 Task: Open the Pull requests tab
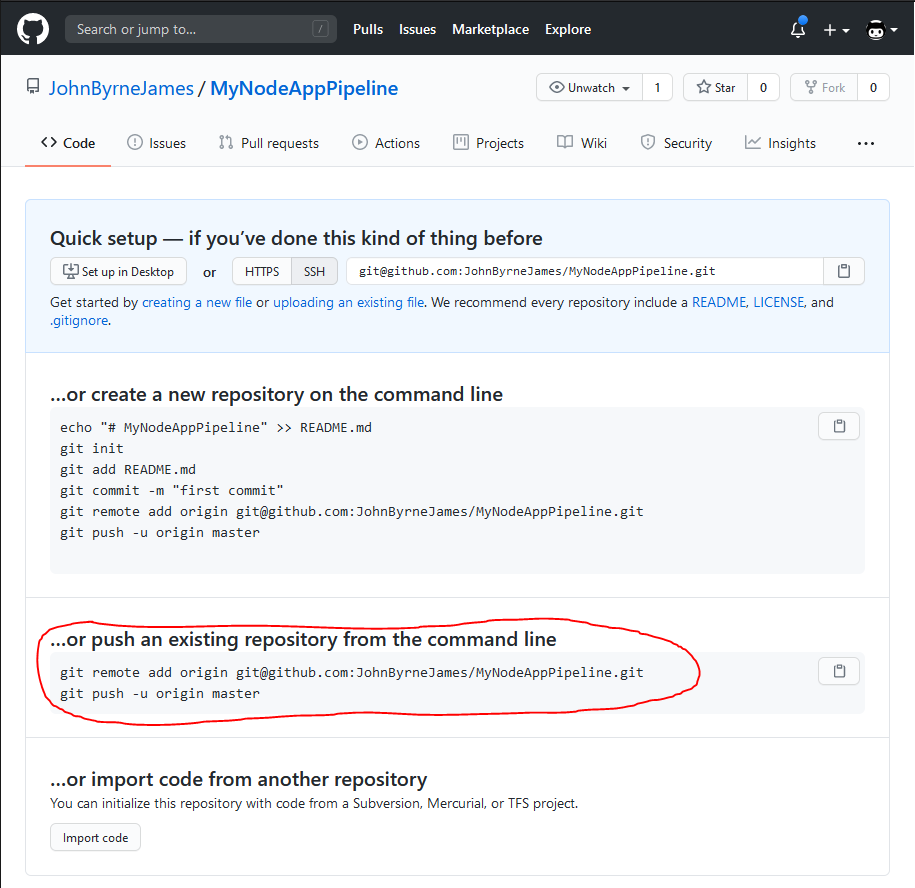(x=269, y=143)
